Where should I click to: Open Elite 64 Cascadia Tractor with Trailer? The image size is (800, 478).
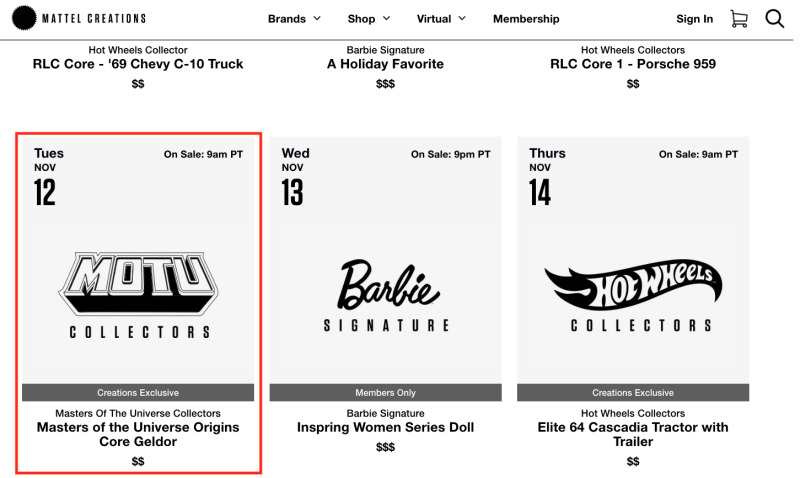(x=633, y=434)
